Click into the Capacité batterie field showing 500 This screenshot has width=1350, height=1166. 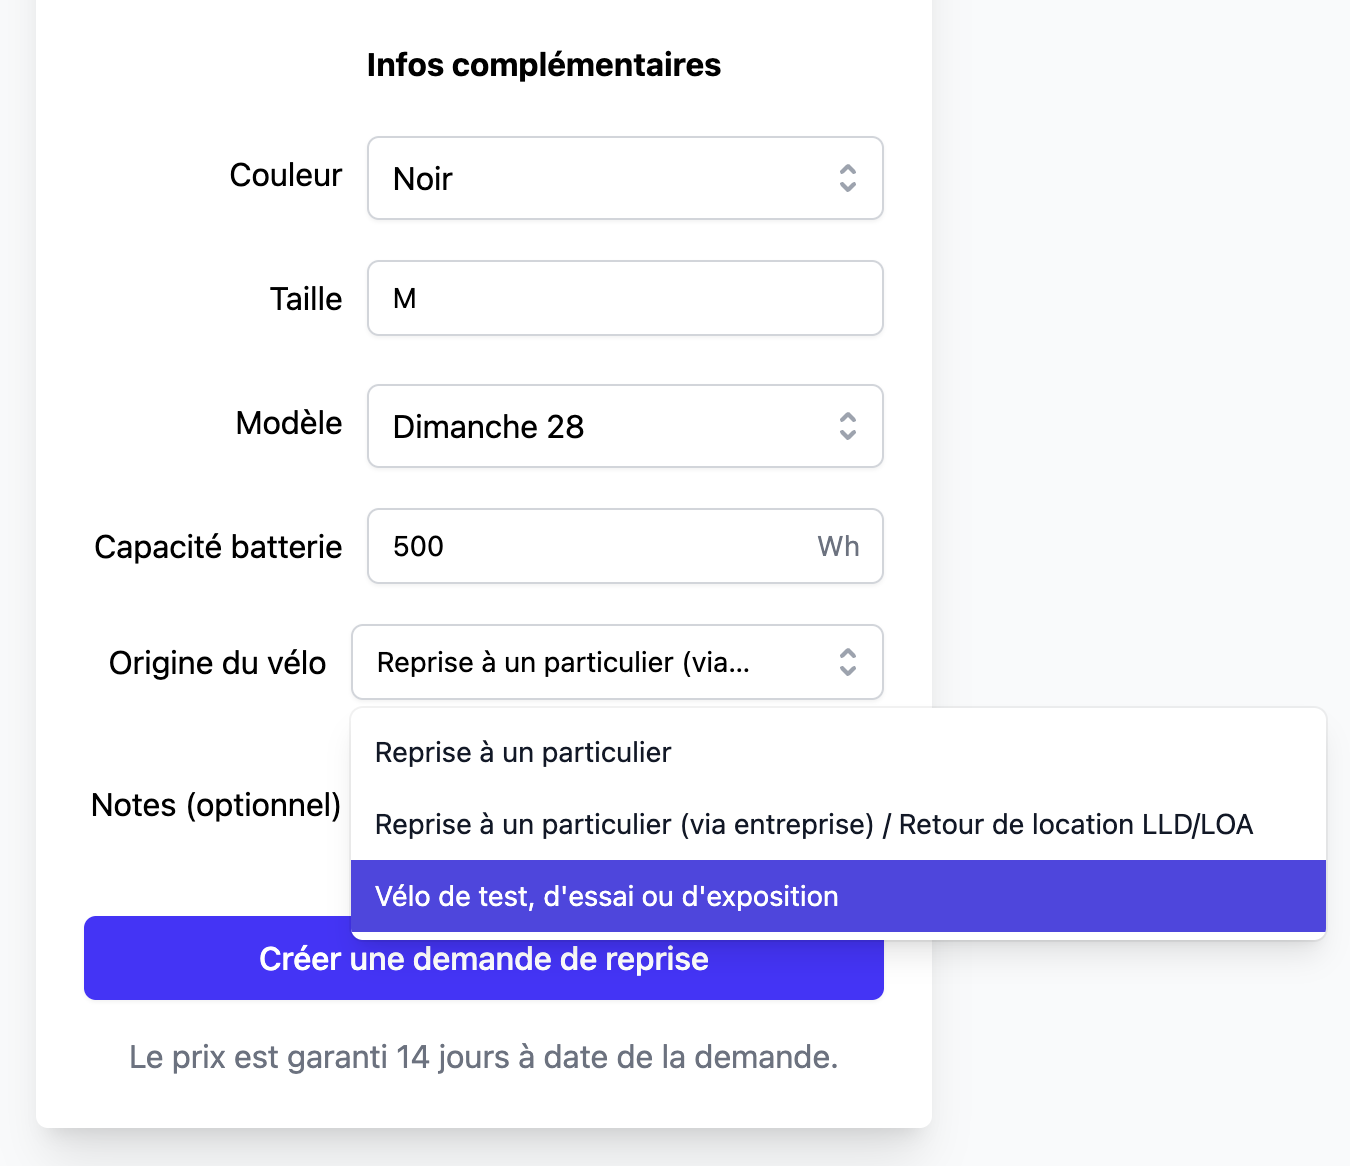pyautogui.click(x=590, y=546)
